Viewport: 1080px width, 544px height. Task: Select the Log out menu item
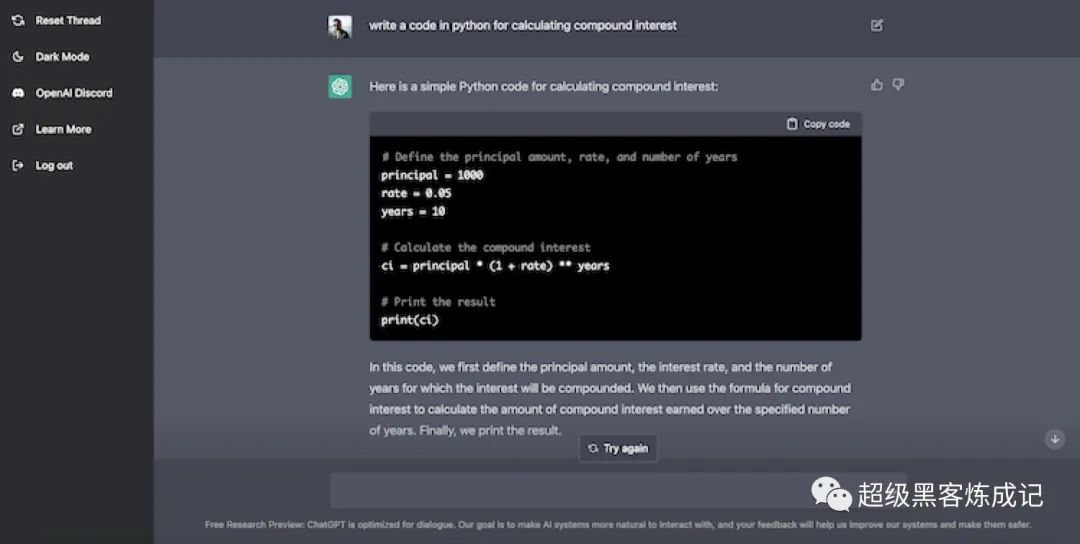tap(54, 165)
